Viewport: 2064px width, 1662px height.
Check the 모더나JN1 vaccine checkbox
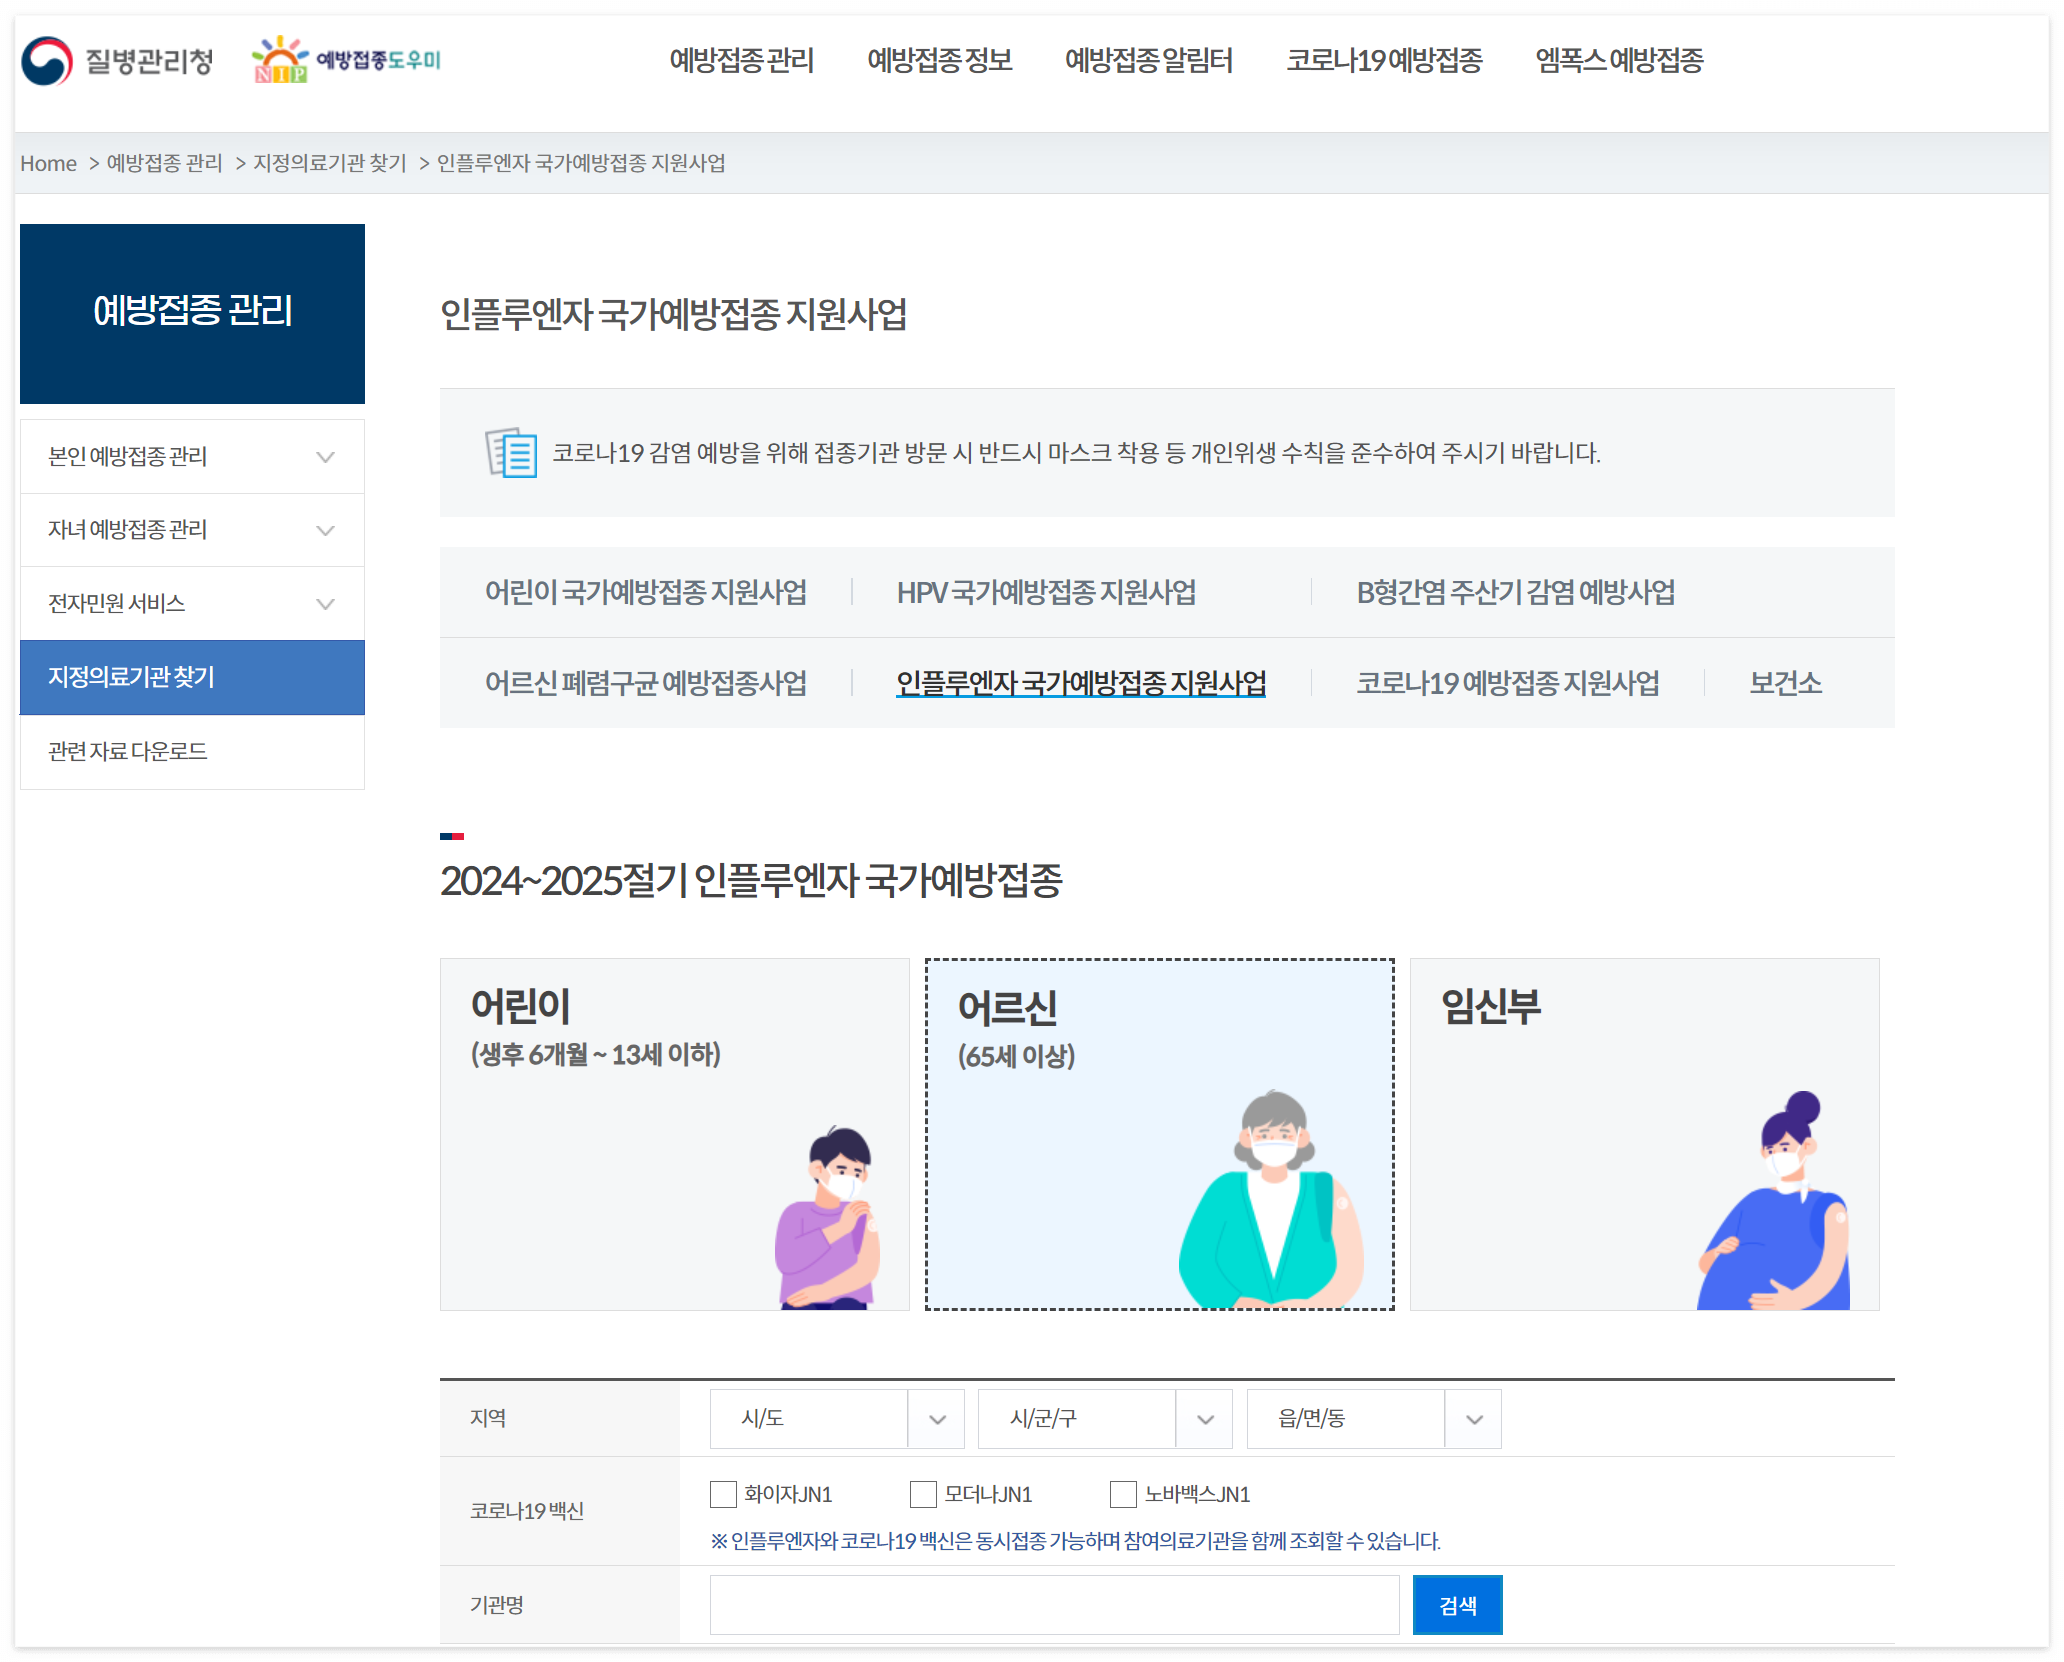click(923, 1494)
